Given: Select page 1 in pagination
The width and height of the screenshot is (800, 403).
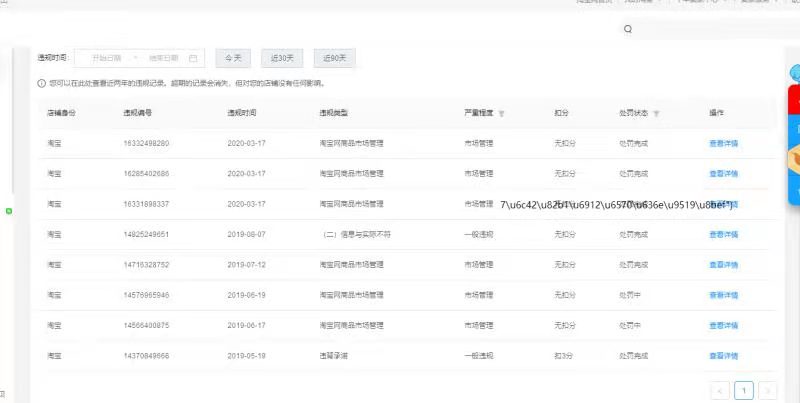Looking at the screenshot, I should tap(744, 391).
